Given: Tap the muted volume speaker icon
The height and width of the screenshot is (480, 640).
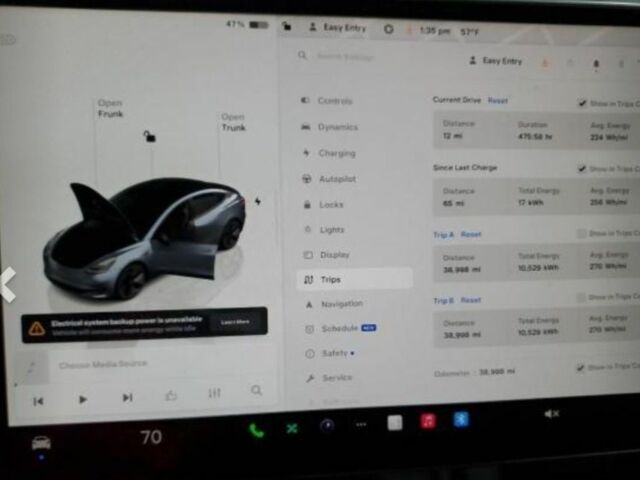Looking at the screenshot, I should [x=551, y=413].
